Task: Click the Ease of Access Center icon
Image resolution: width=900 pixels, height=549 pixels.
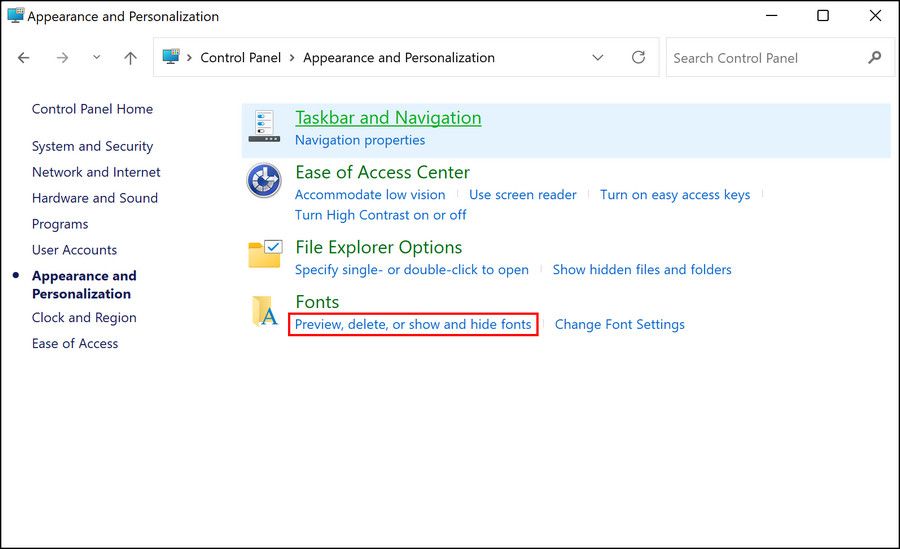Action: [264, 180]
